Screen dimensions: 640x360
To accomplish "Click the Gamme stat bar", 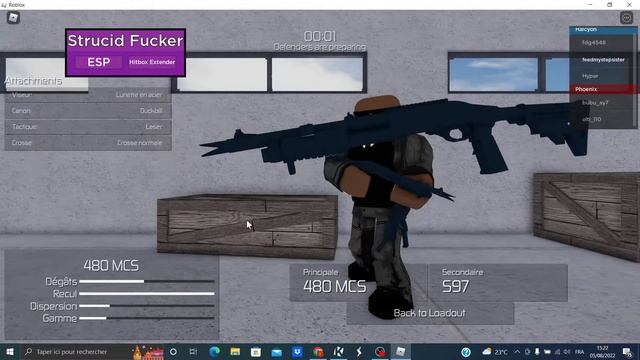I will coord(147,318).
